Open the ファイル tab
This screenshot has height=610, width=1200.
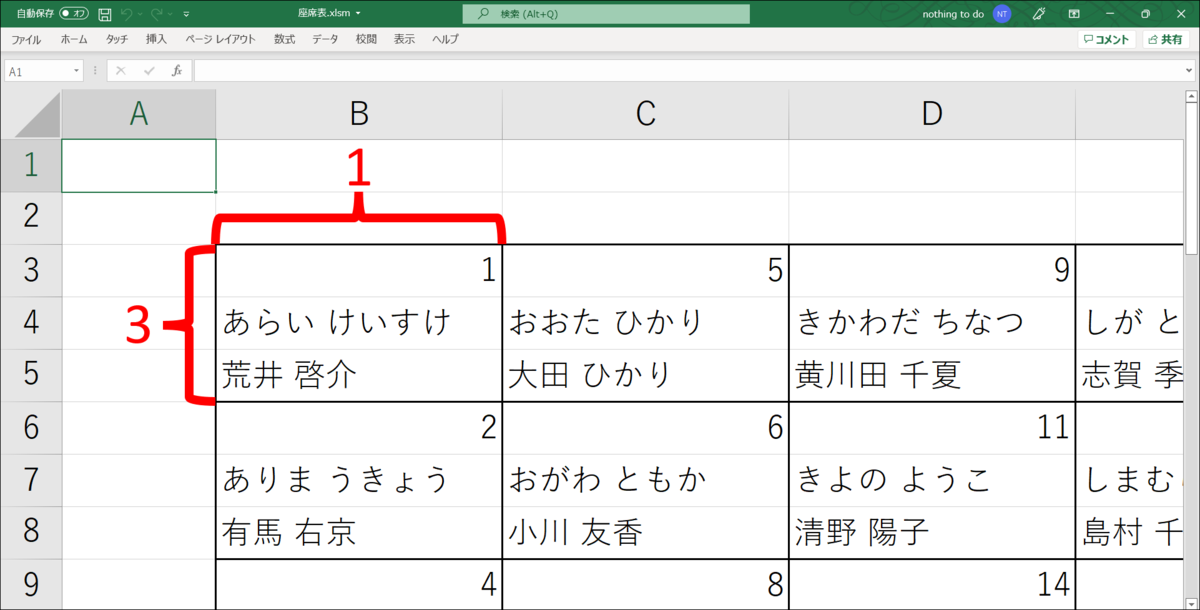coord(26,39)
